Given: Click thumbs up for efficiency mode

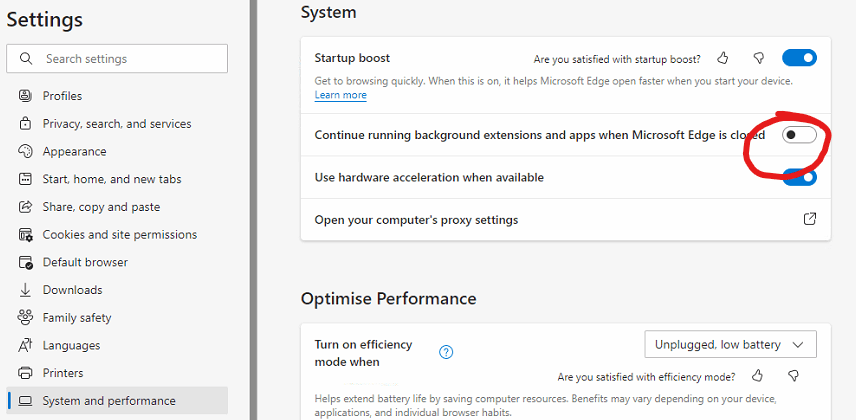Looking at the screenshot, I should 757,376.
